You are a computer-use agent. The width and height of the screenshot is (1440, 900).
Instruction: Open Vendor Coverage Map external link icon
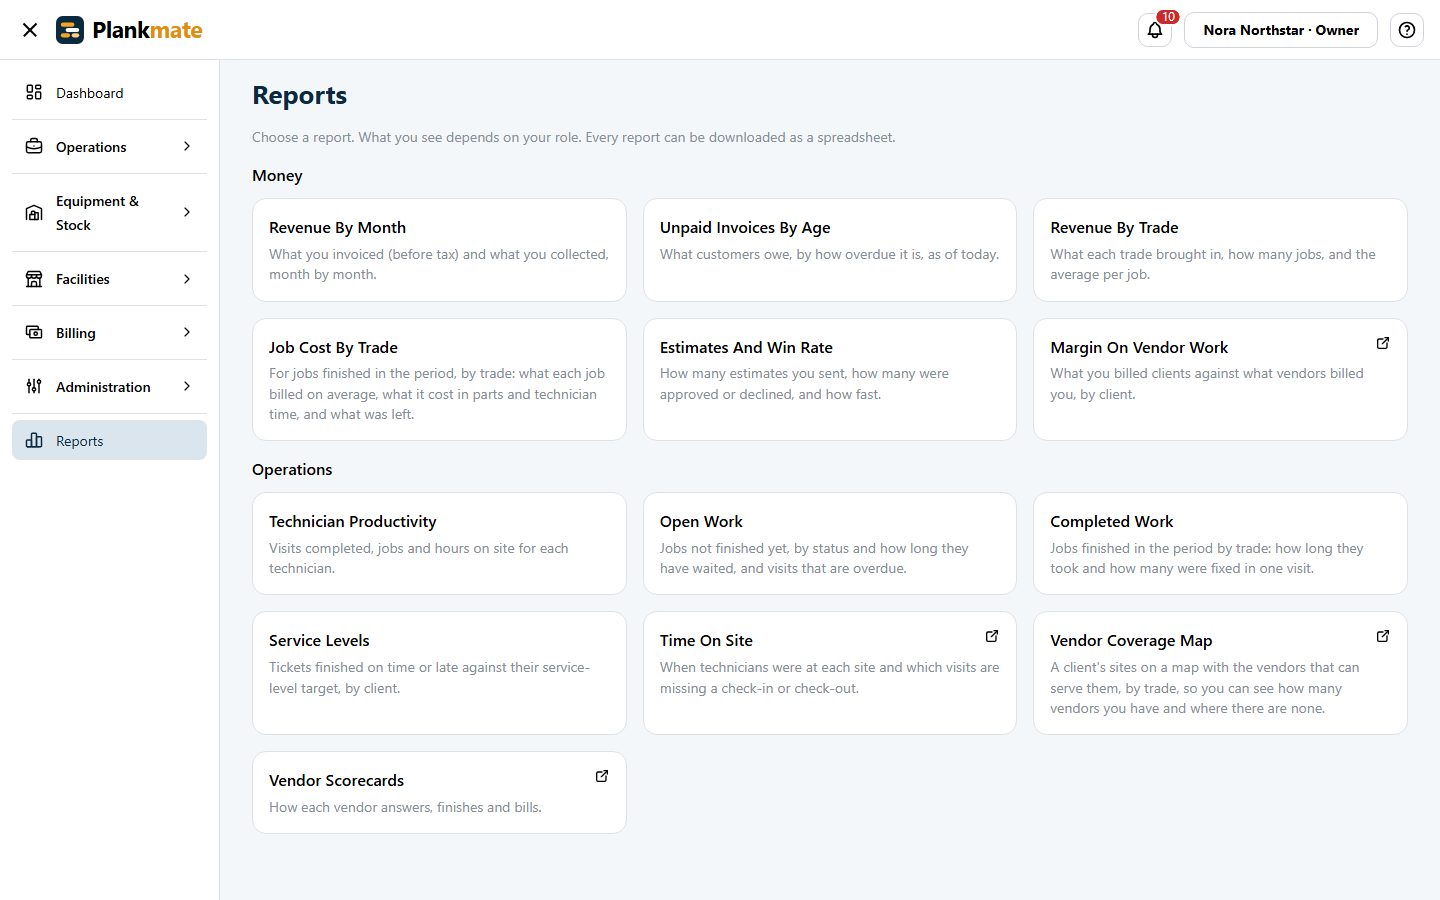pos(1383,636)
